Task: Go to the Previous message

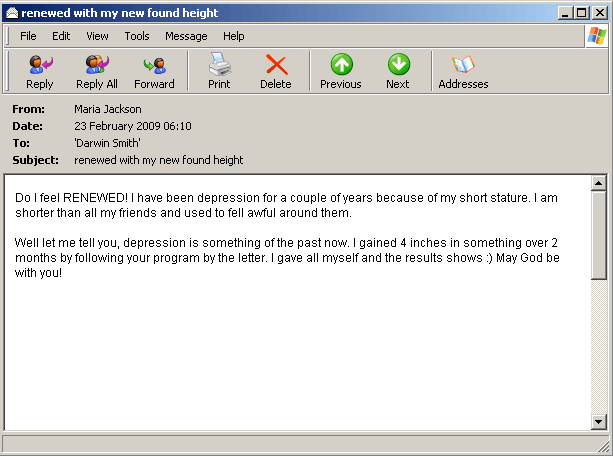Action: 341,72
